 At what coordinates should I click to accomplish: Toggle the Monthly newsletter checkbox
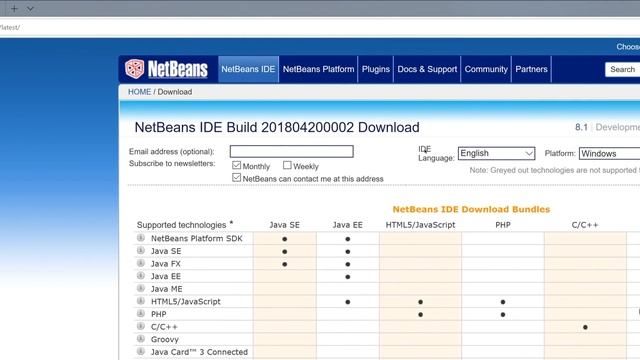(236, 165)
